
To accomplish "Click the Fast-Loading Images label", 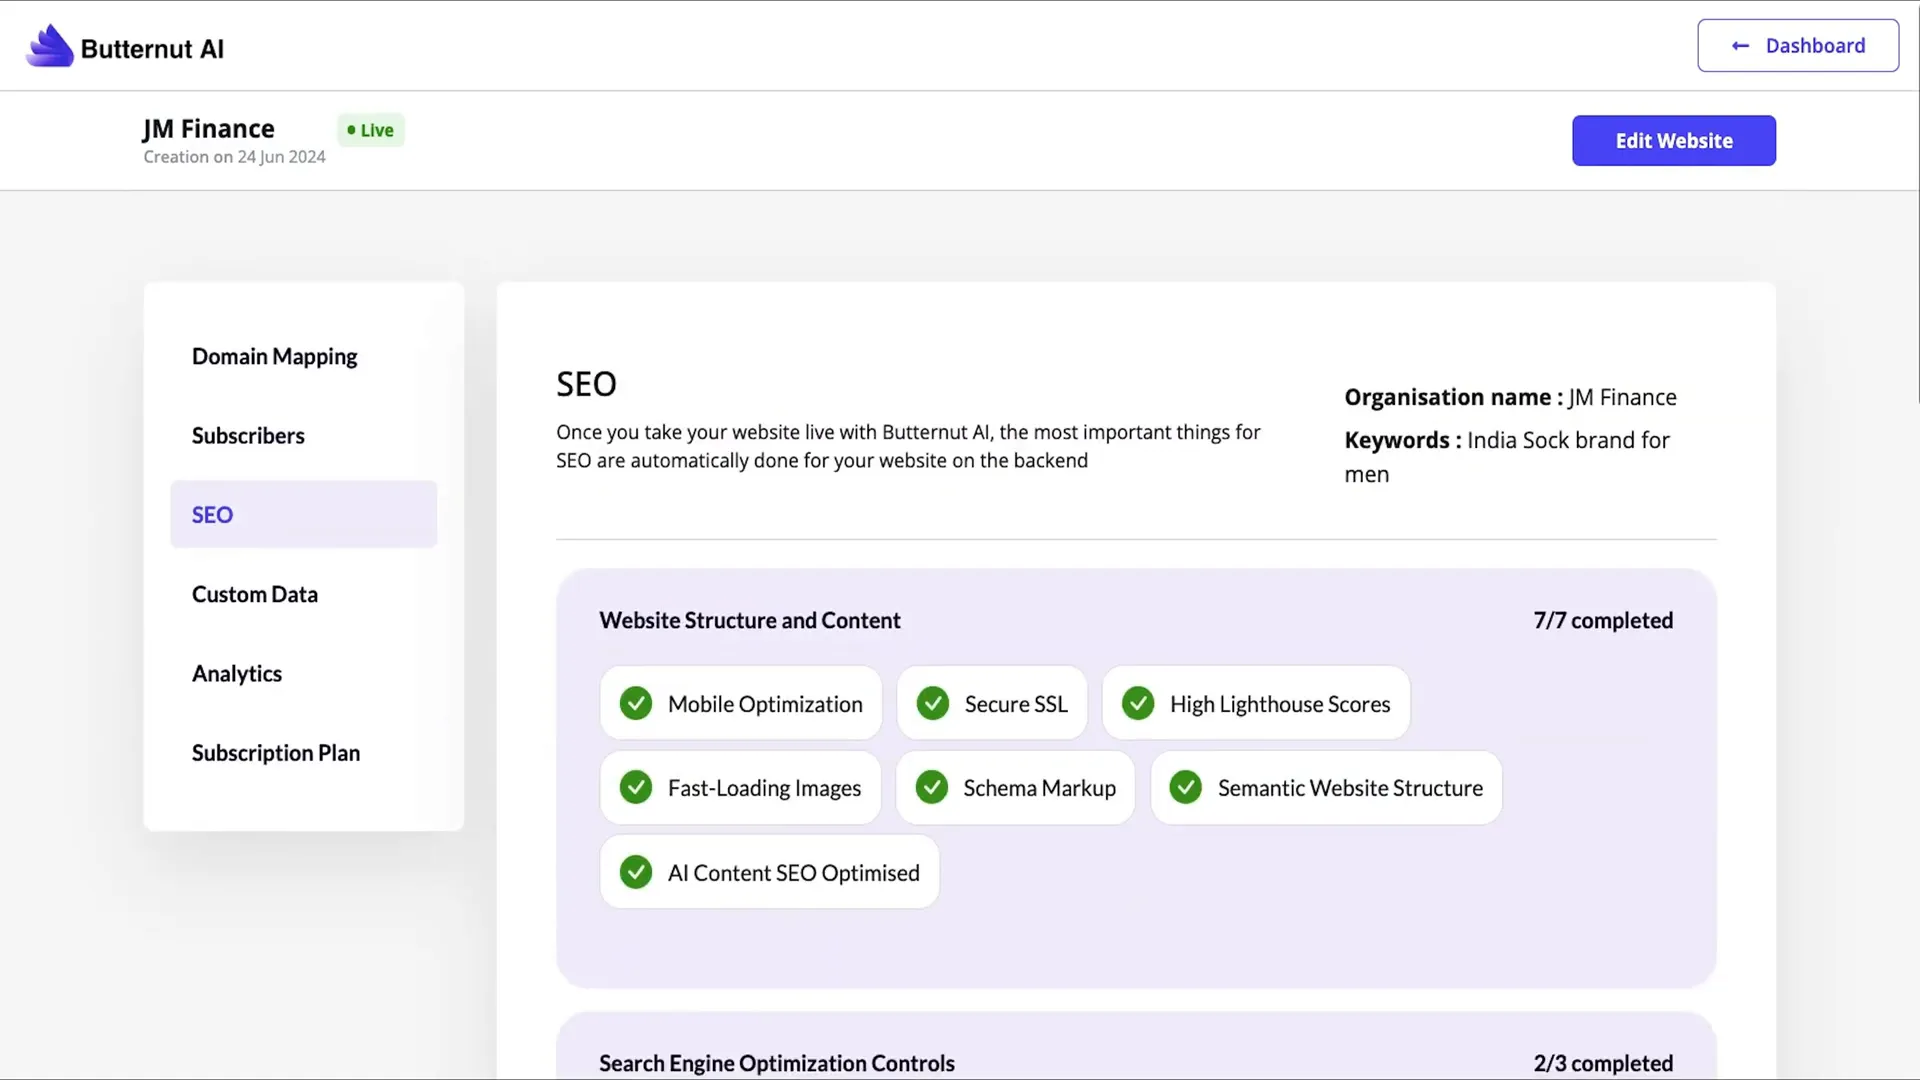I will pos(764,788).
